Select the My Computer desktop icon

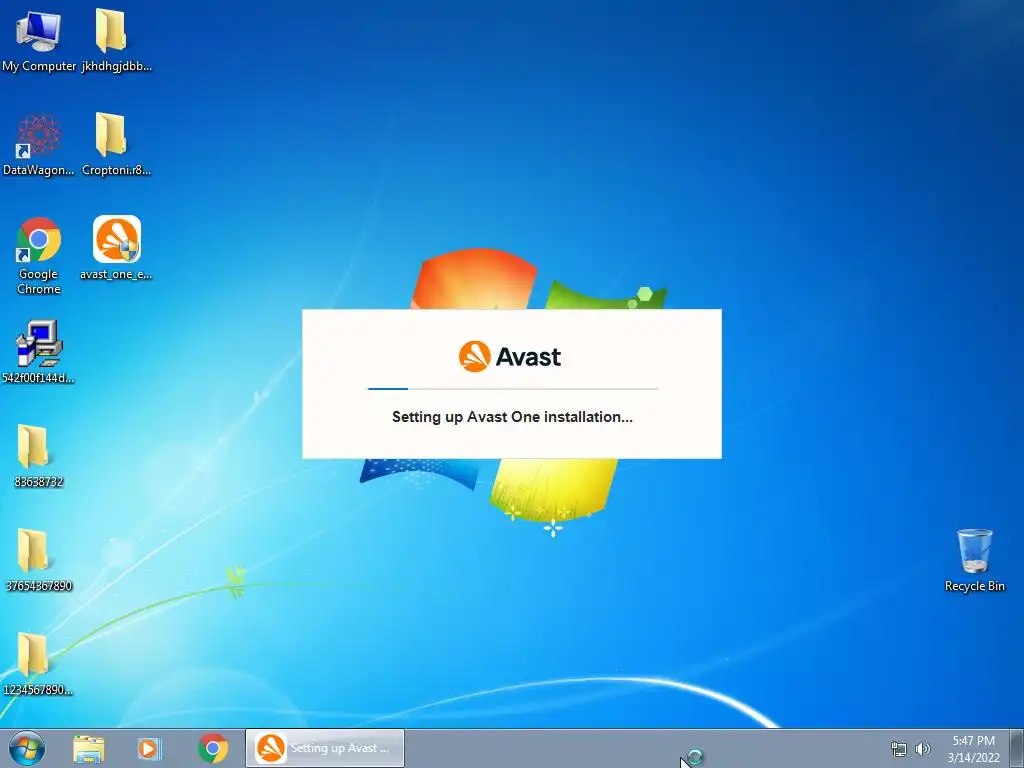39,40
